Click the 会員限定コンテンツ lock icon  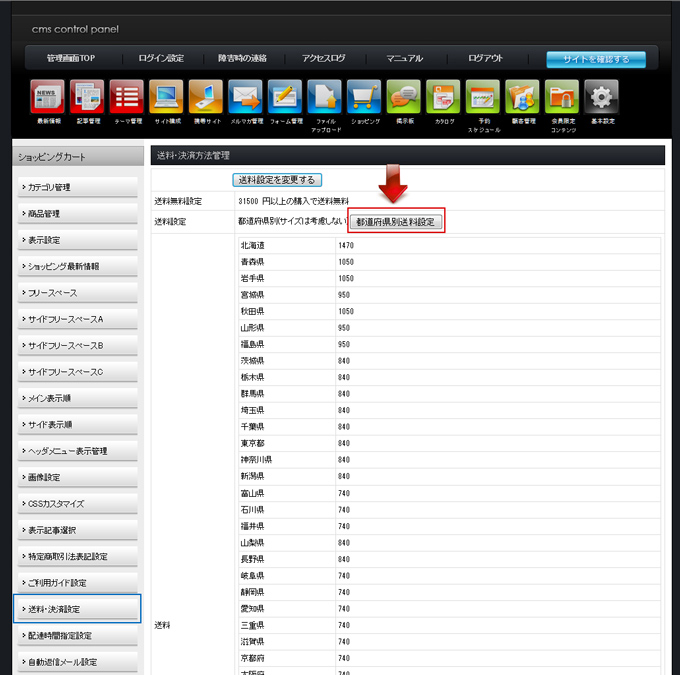pos(562,98)
